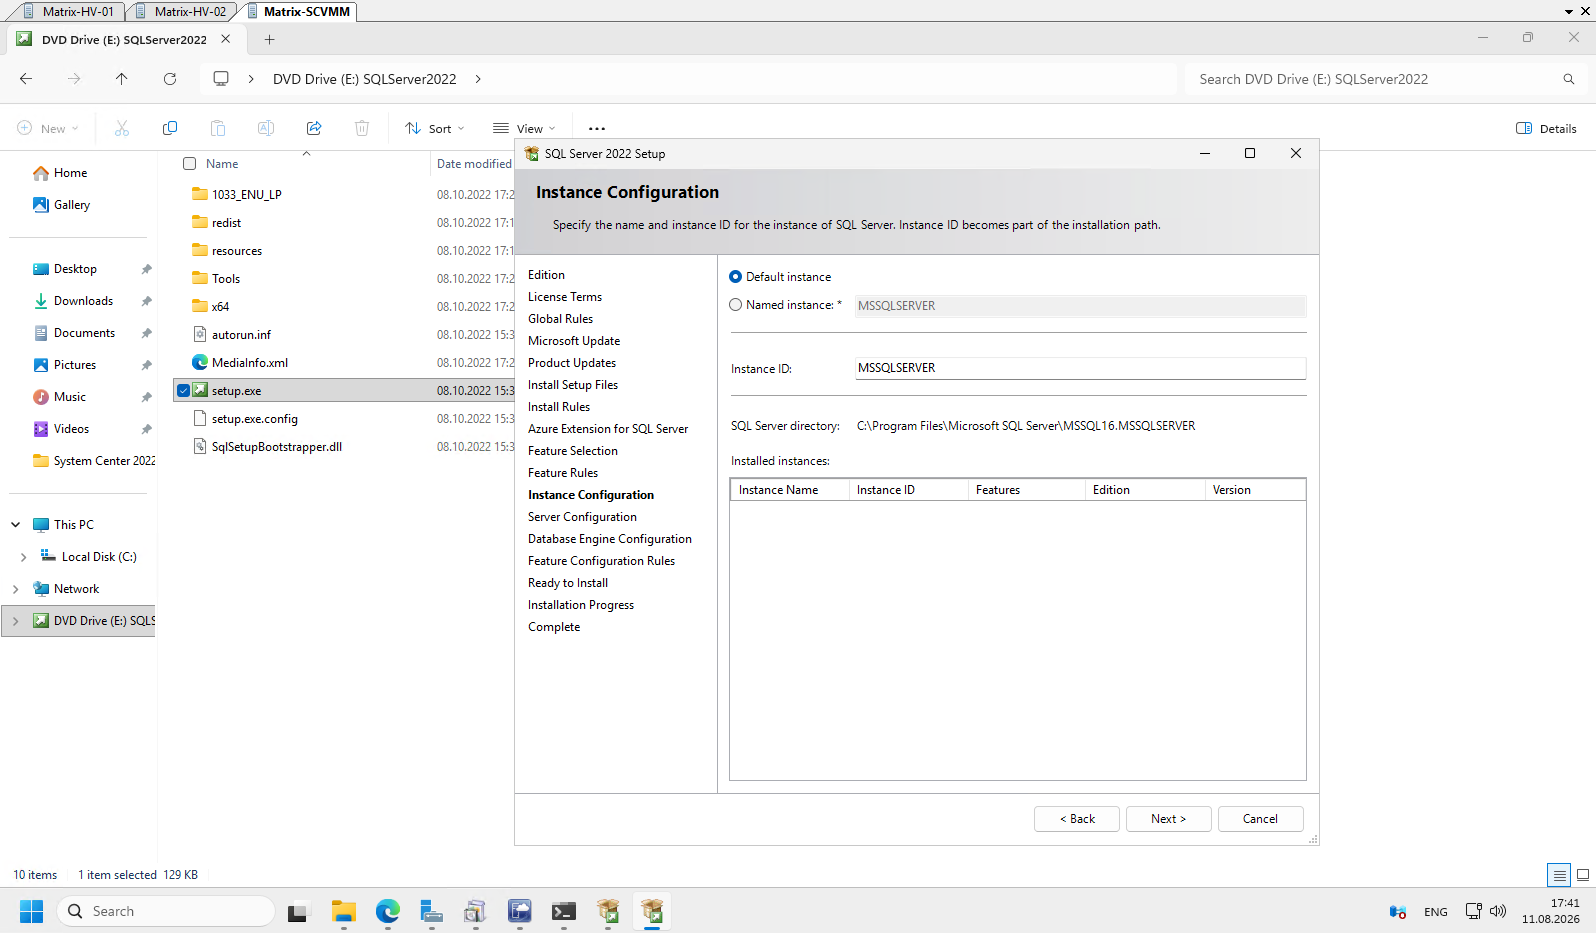Click the volume speaker tray icon
The width and height of the screenshot is (1596, 933).
click(1498, 911)
